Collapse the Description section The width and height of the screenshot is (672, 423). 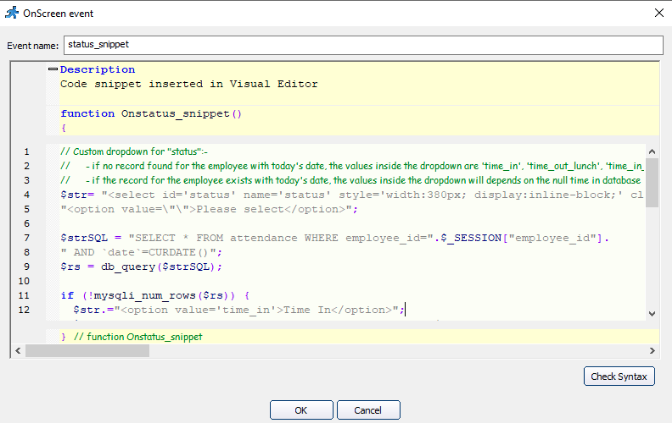[52, 70]
